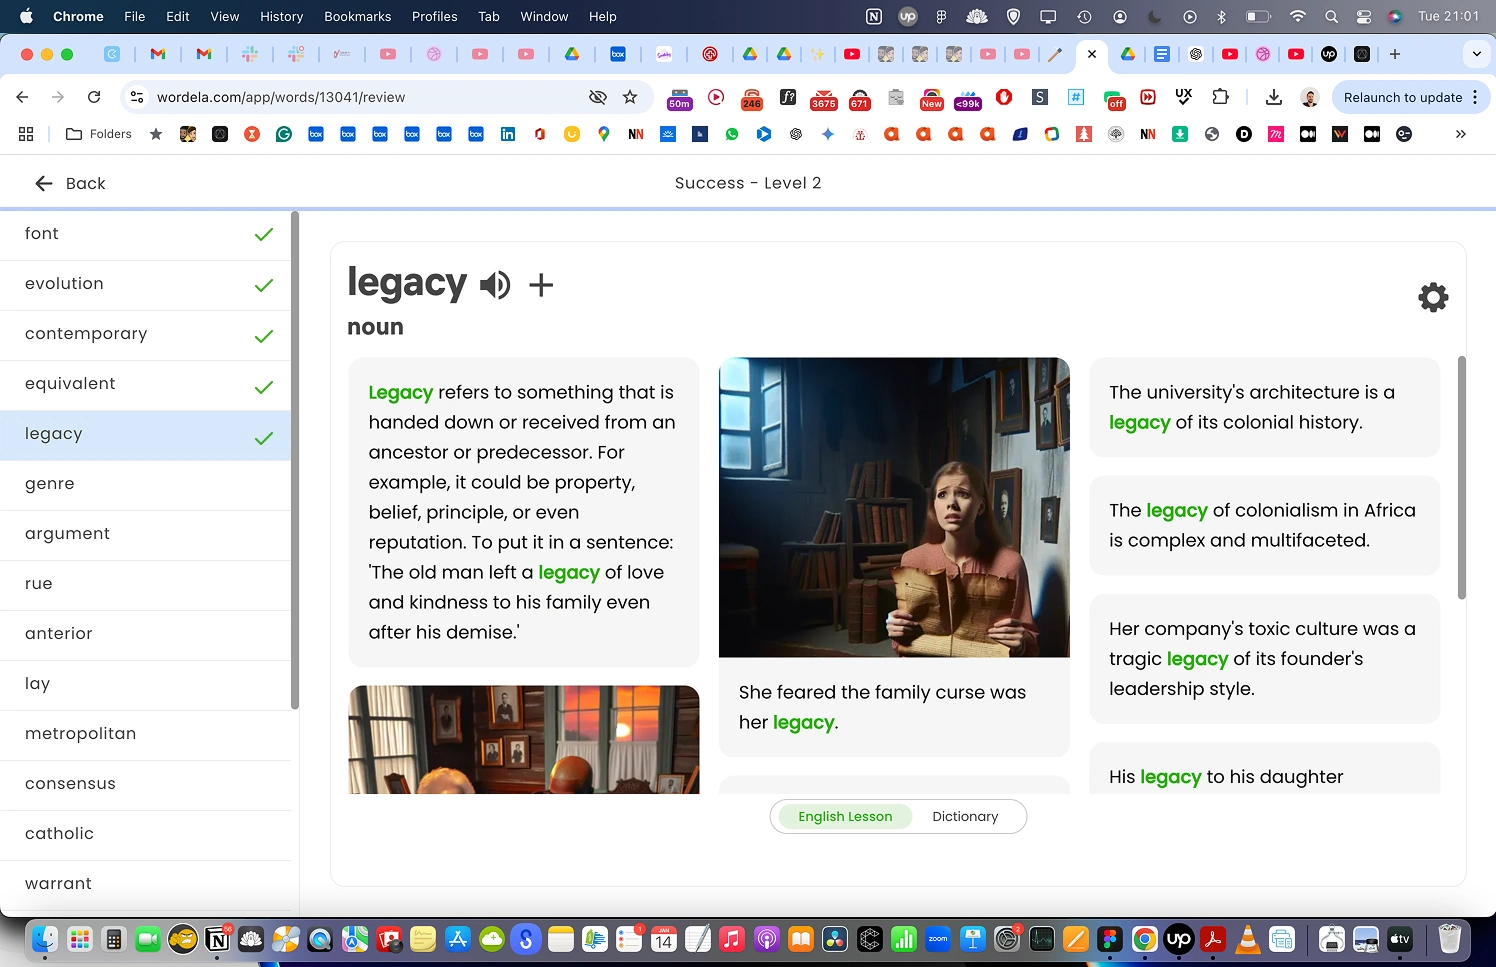Click the old man illustration thumbnail
1496x967 pixels.
click(524, 740)
